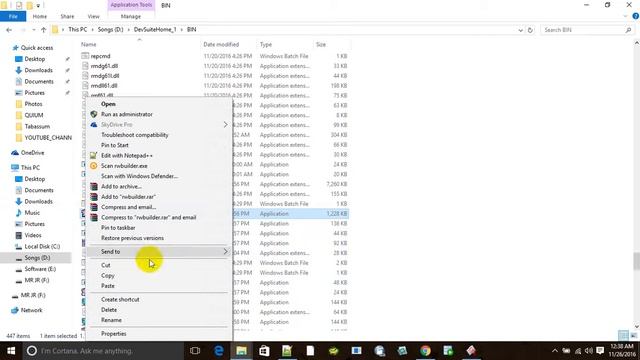Select Cut from context menu
640x360 pixels.
(x=106, y=265)
